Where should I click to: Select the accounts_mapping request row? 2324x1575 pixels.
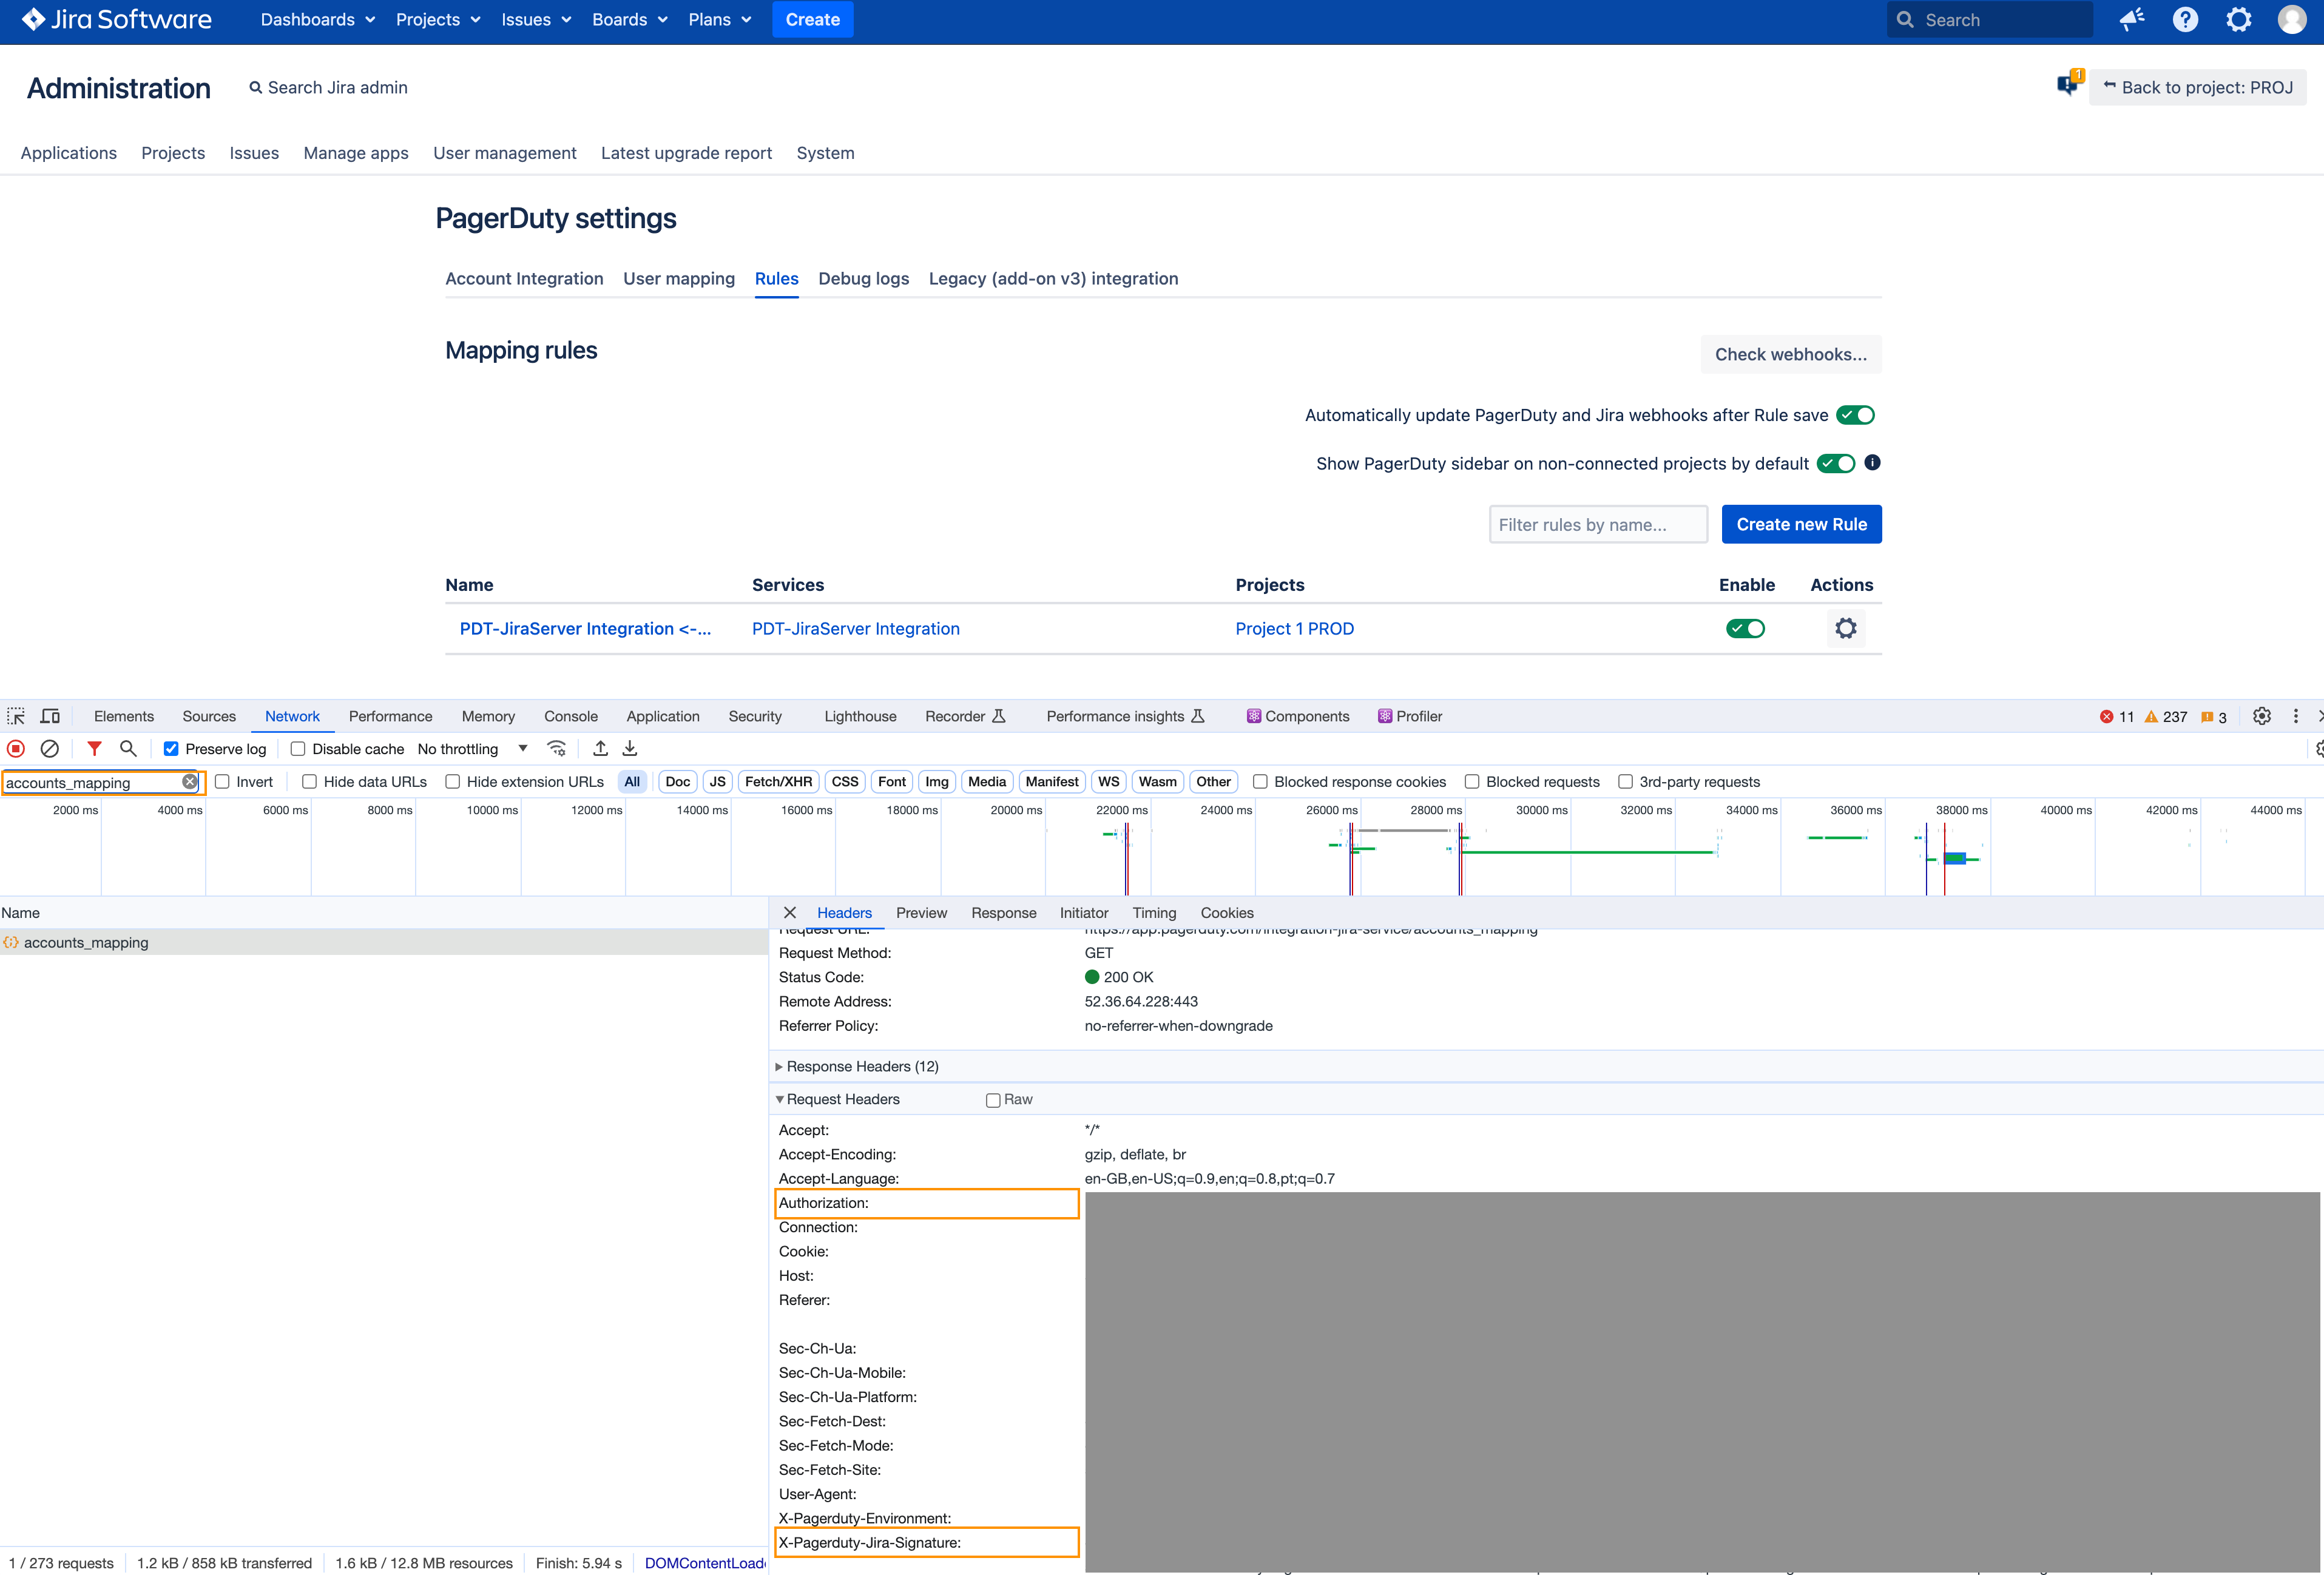(383, 943)
